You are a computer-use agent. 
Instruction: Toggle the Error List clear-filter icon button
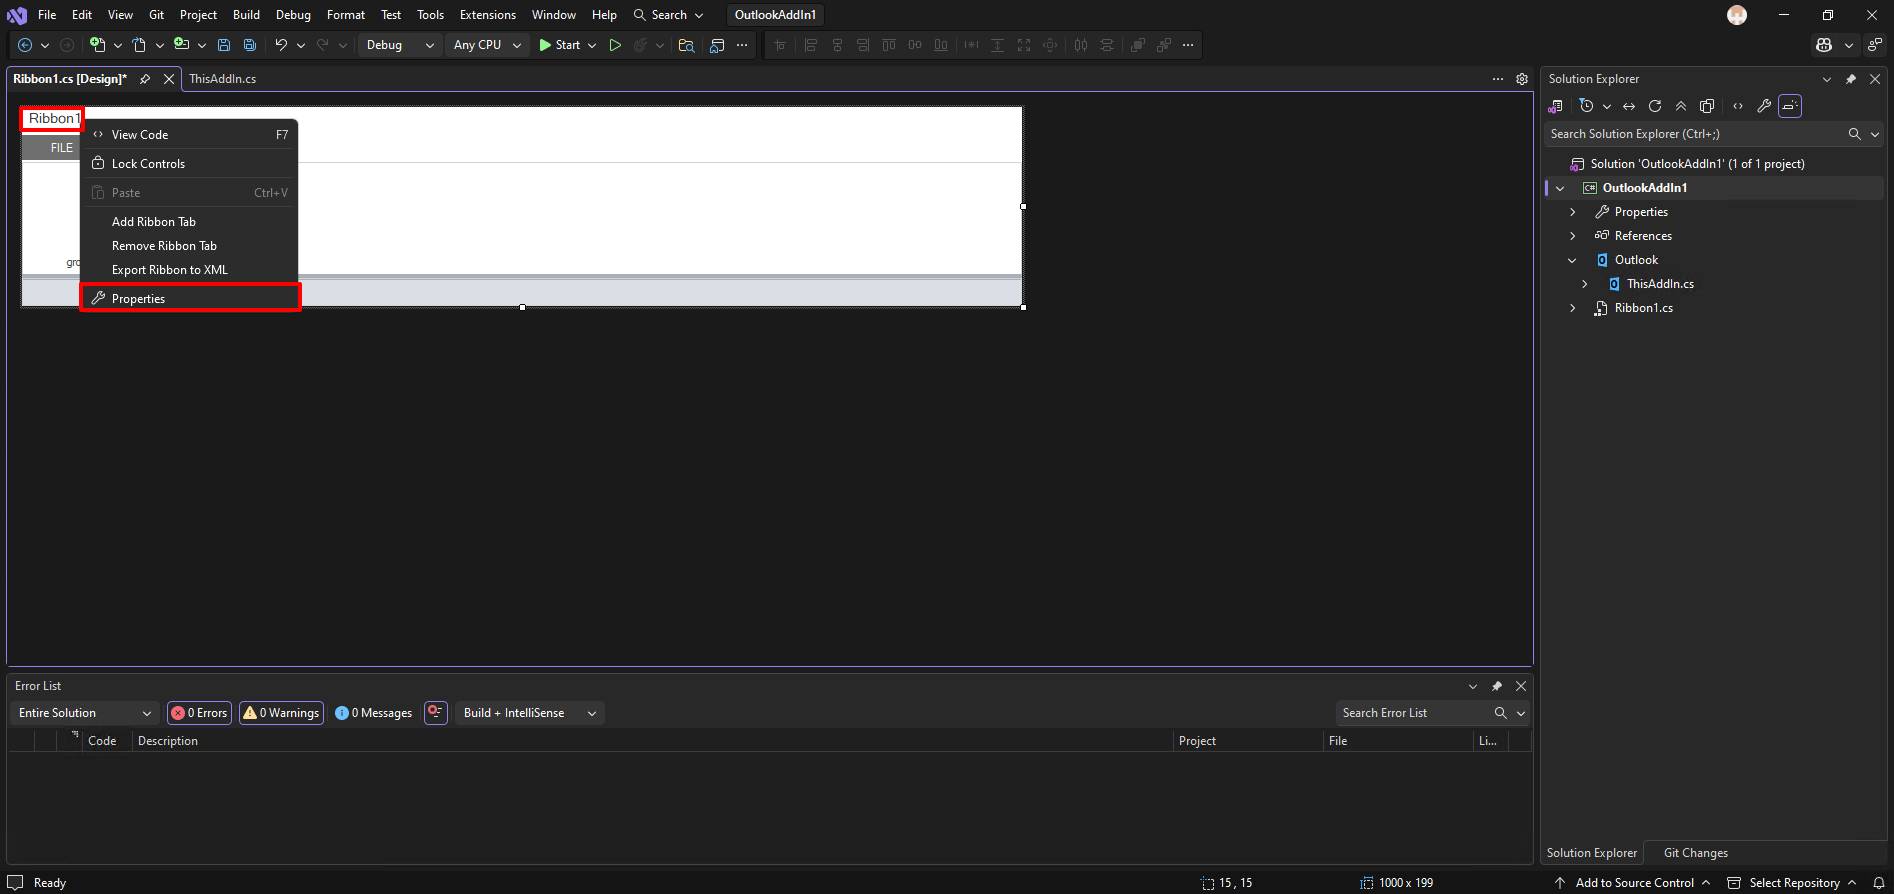pyautogui.click(x=436, y=713)
